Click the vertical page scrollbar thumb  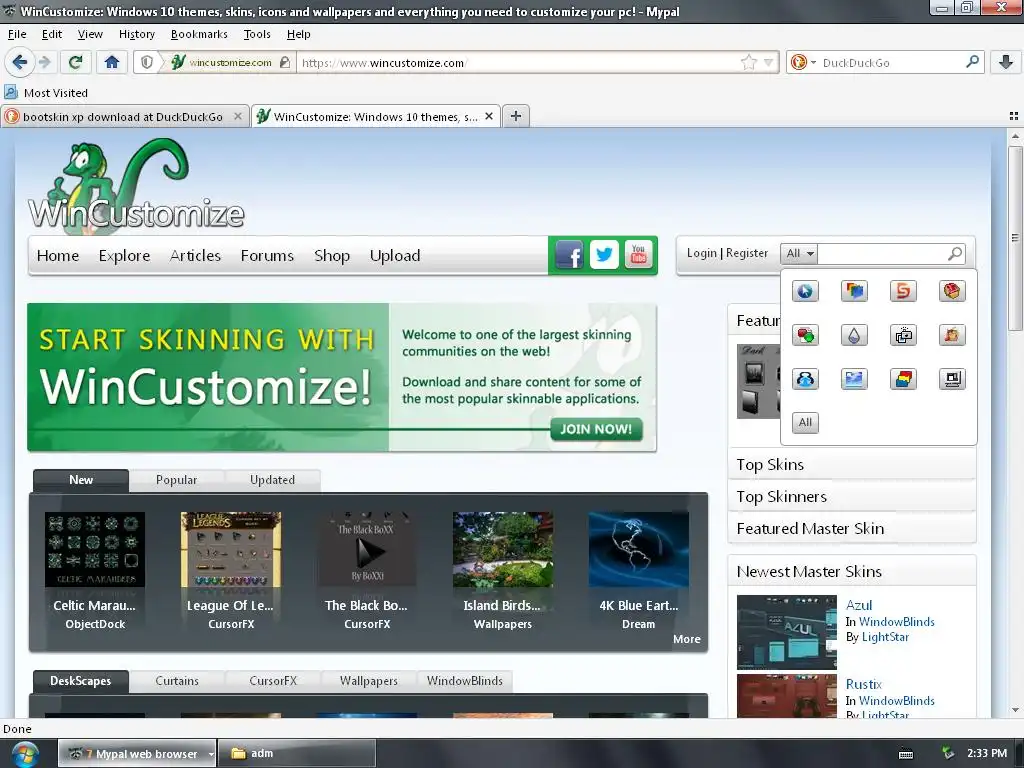[x=1014, y=238]
